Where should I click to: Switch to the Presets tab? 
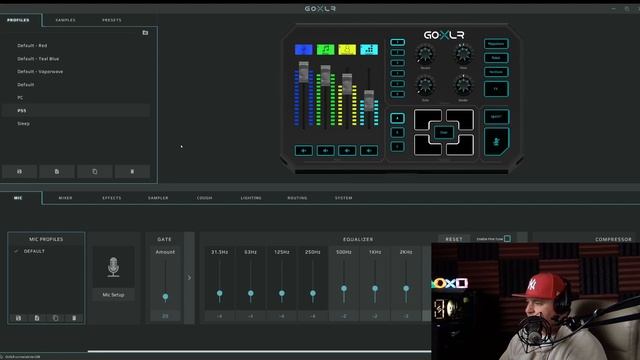[x=111, y=20]
